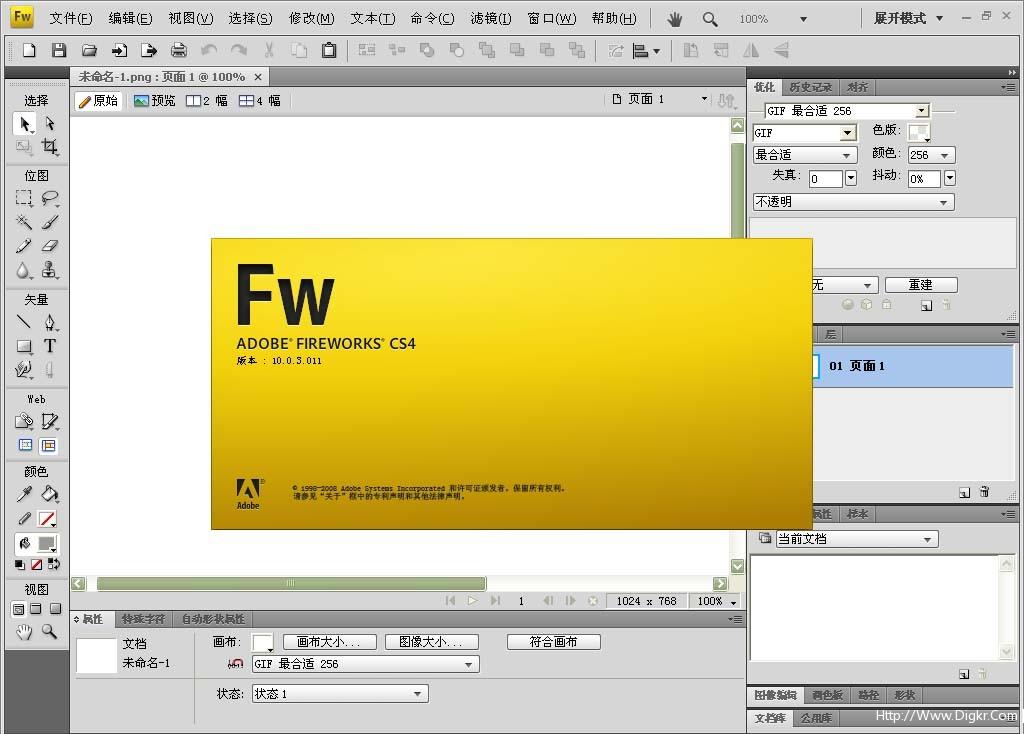Image resolution: width=1024 pixels, height=734 pixels.
Task: Open the 滤镜(I) menu
Action: 491,18
